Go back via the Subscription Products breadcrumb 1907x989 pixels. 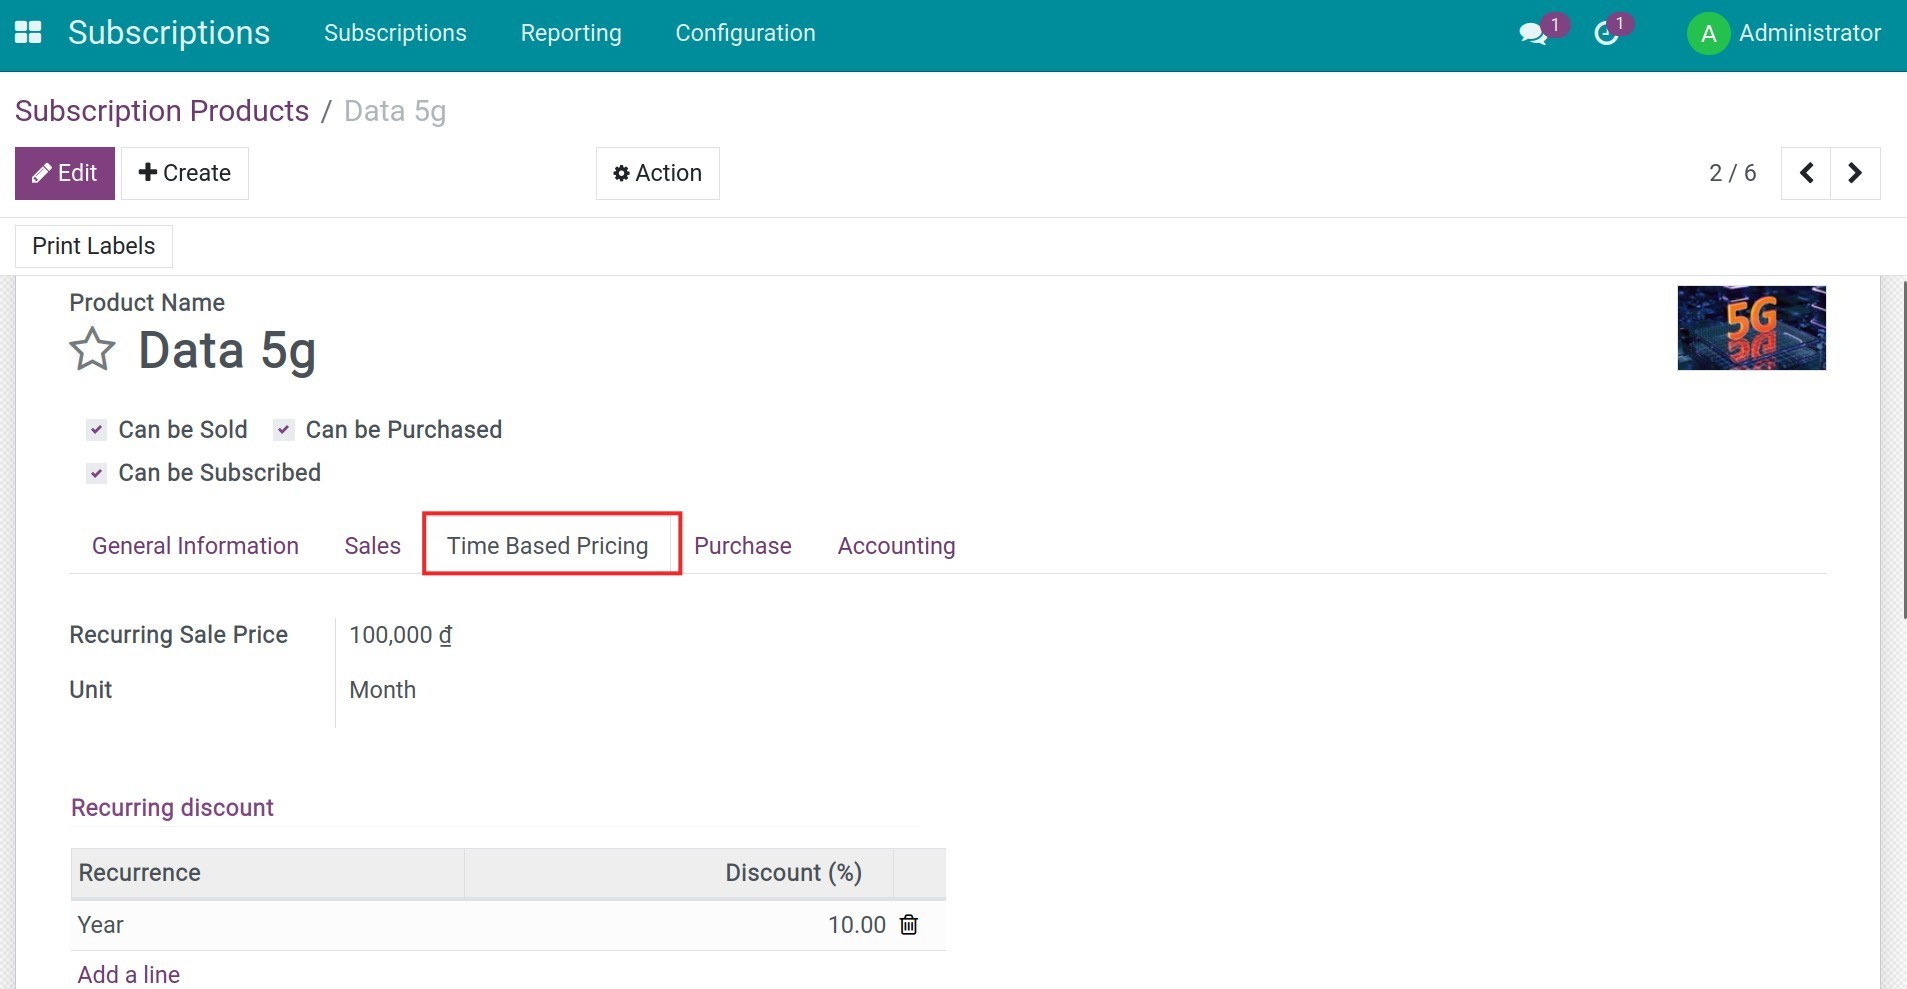point(161,110)
